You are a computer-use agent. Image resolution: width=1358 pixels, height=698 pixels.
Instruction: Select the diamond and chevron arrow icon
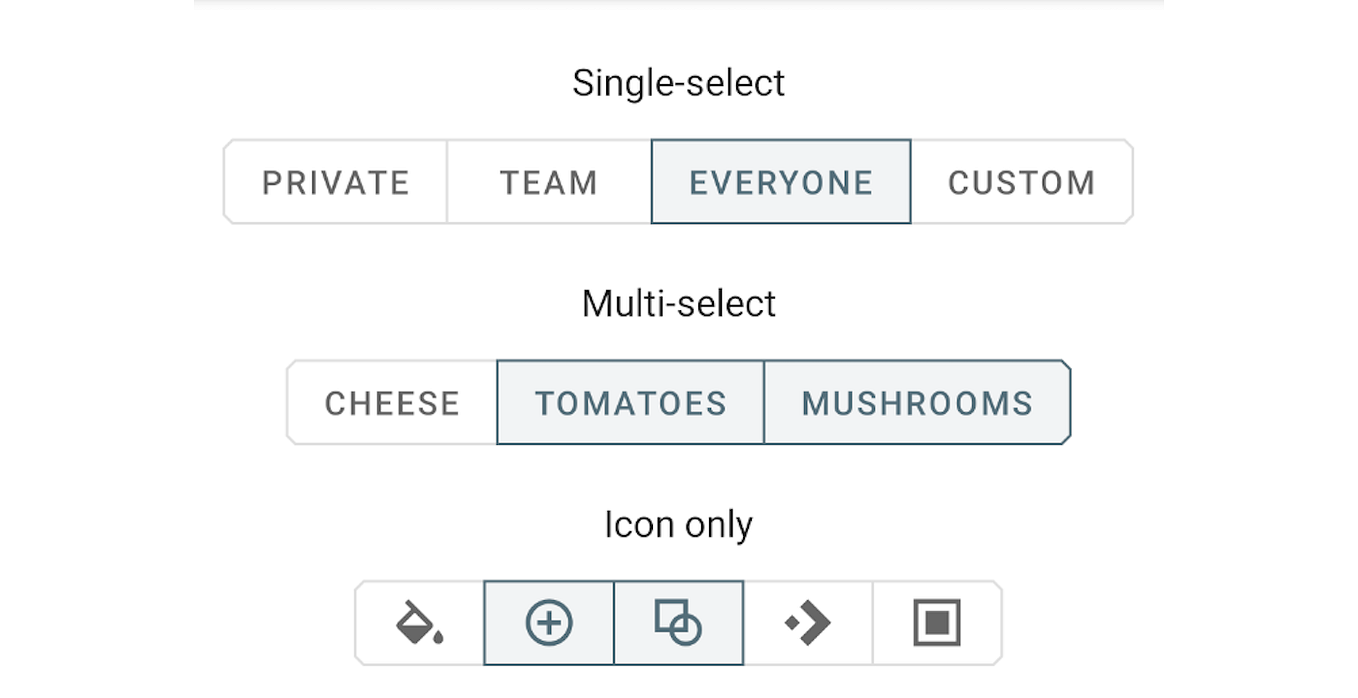point(808,623)
